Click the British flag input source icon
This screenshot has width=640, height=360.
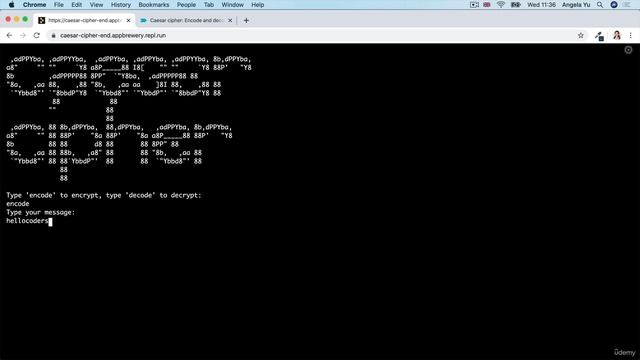coord(487,5)
